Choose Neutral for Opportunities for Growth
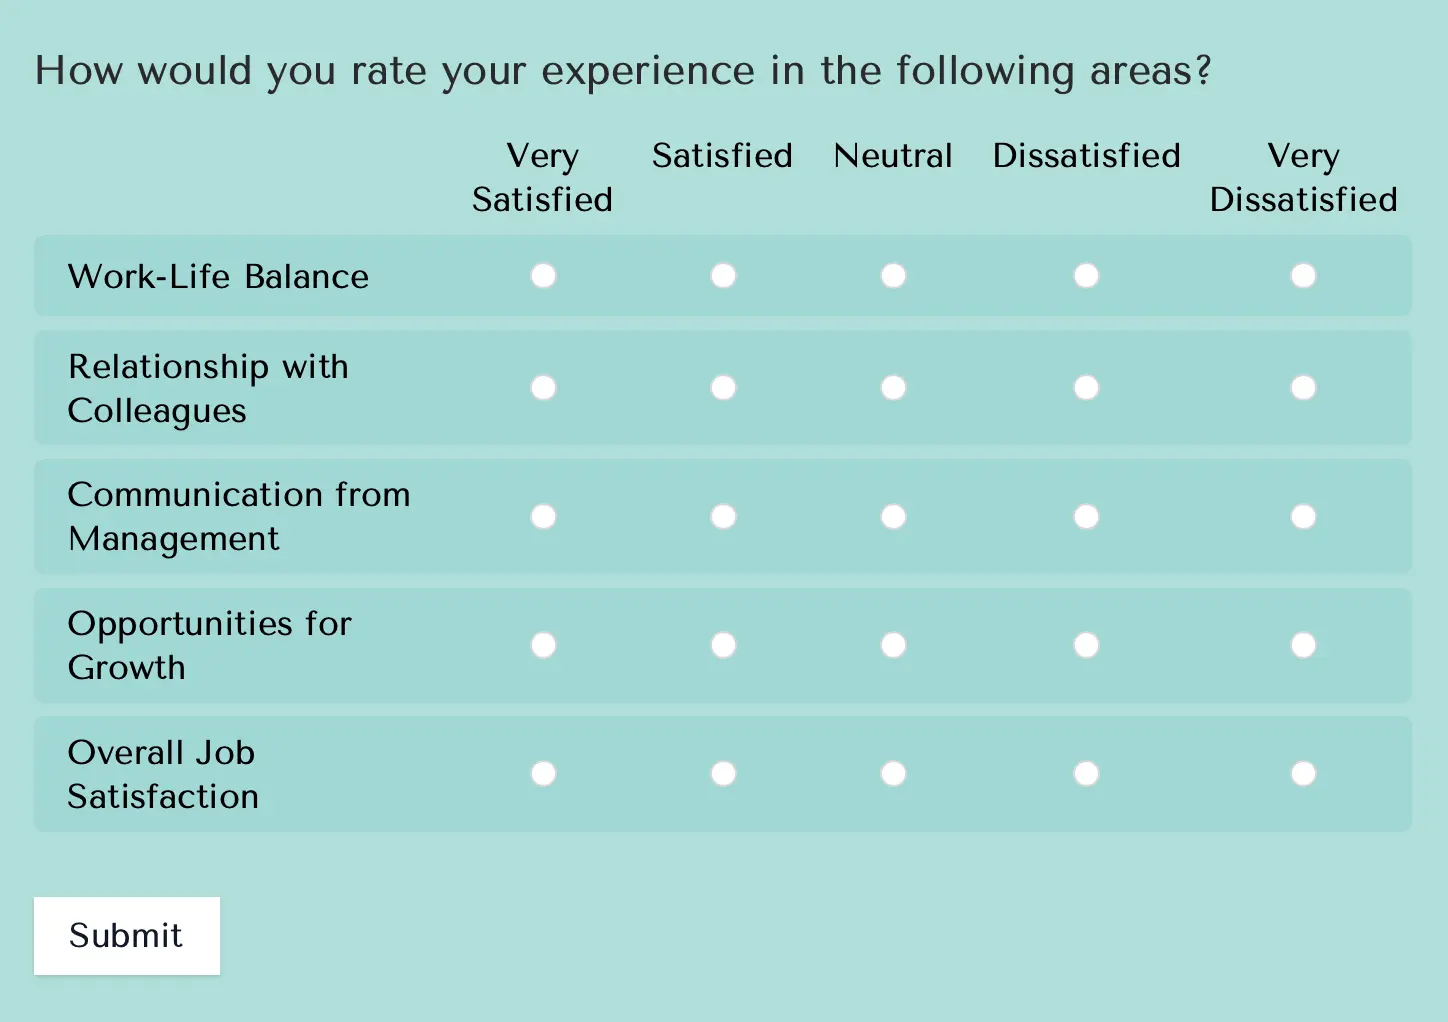Image resolution: width=1448 pixels, height=1022 pixels. [x=893, y=646]
